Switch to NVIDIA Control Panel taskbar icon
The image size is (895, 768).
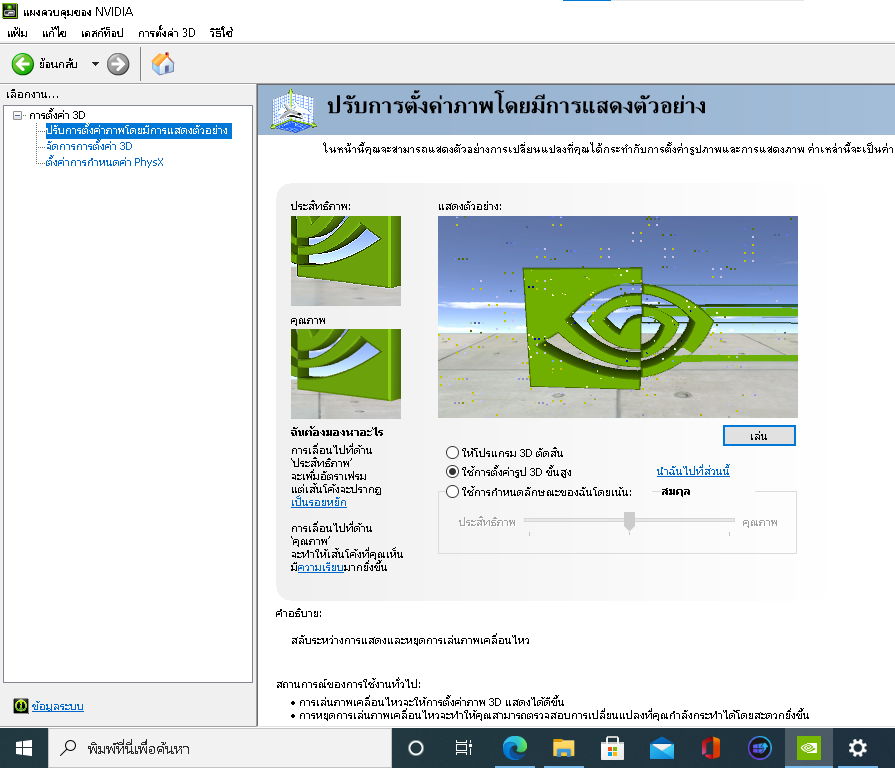[x=809, y=748]
